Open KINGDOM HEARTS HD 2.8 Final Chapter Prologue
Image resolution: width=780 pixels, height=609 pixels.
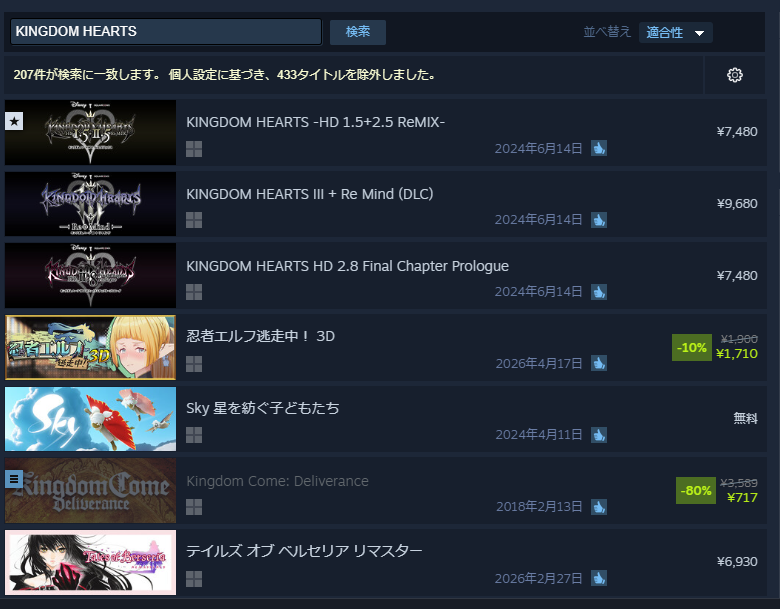click(347, 266)
